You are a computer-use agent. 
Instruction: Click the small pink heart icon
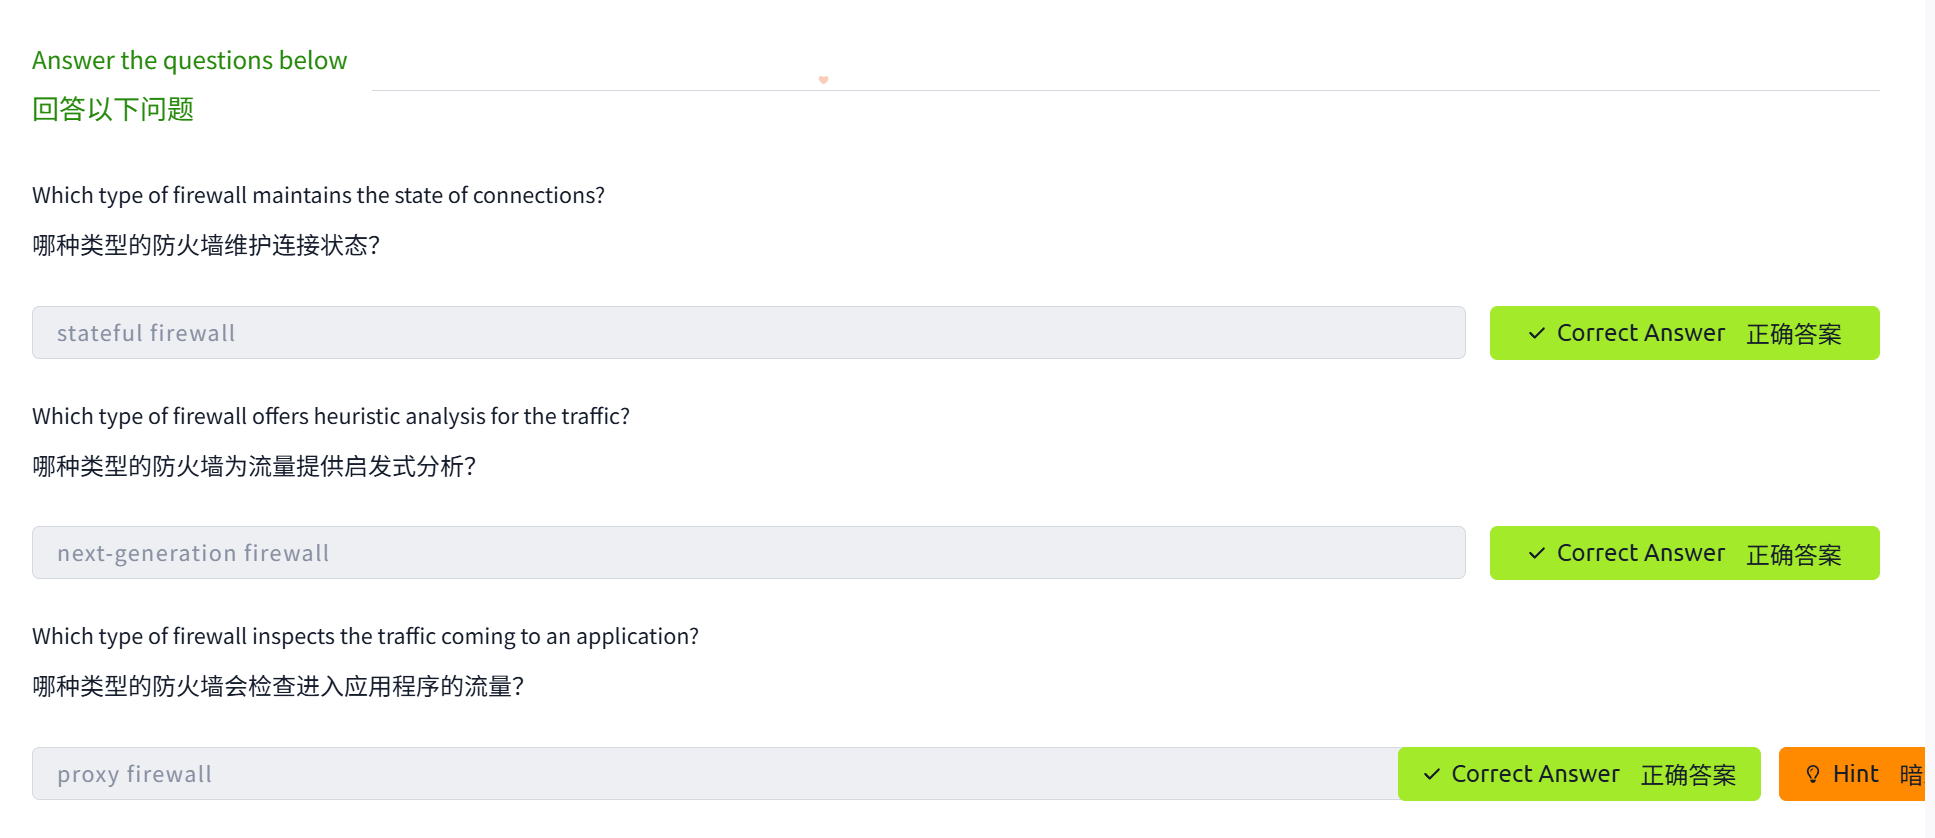pos(823,80)
